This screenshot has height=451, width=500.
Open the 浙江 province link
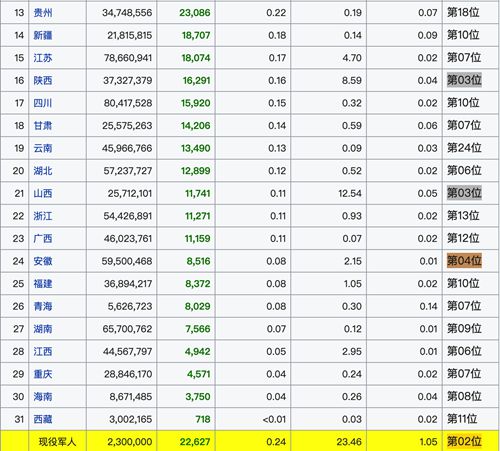pos(43,216)
